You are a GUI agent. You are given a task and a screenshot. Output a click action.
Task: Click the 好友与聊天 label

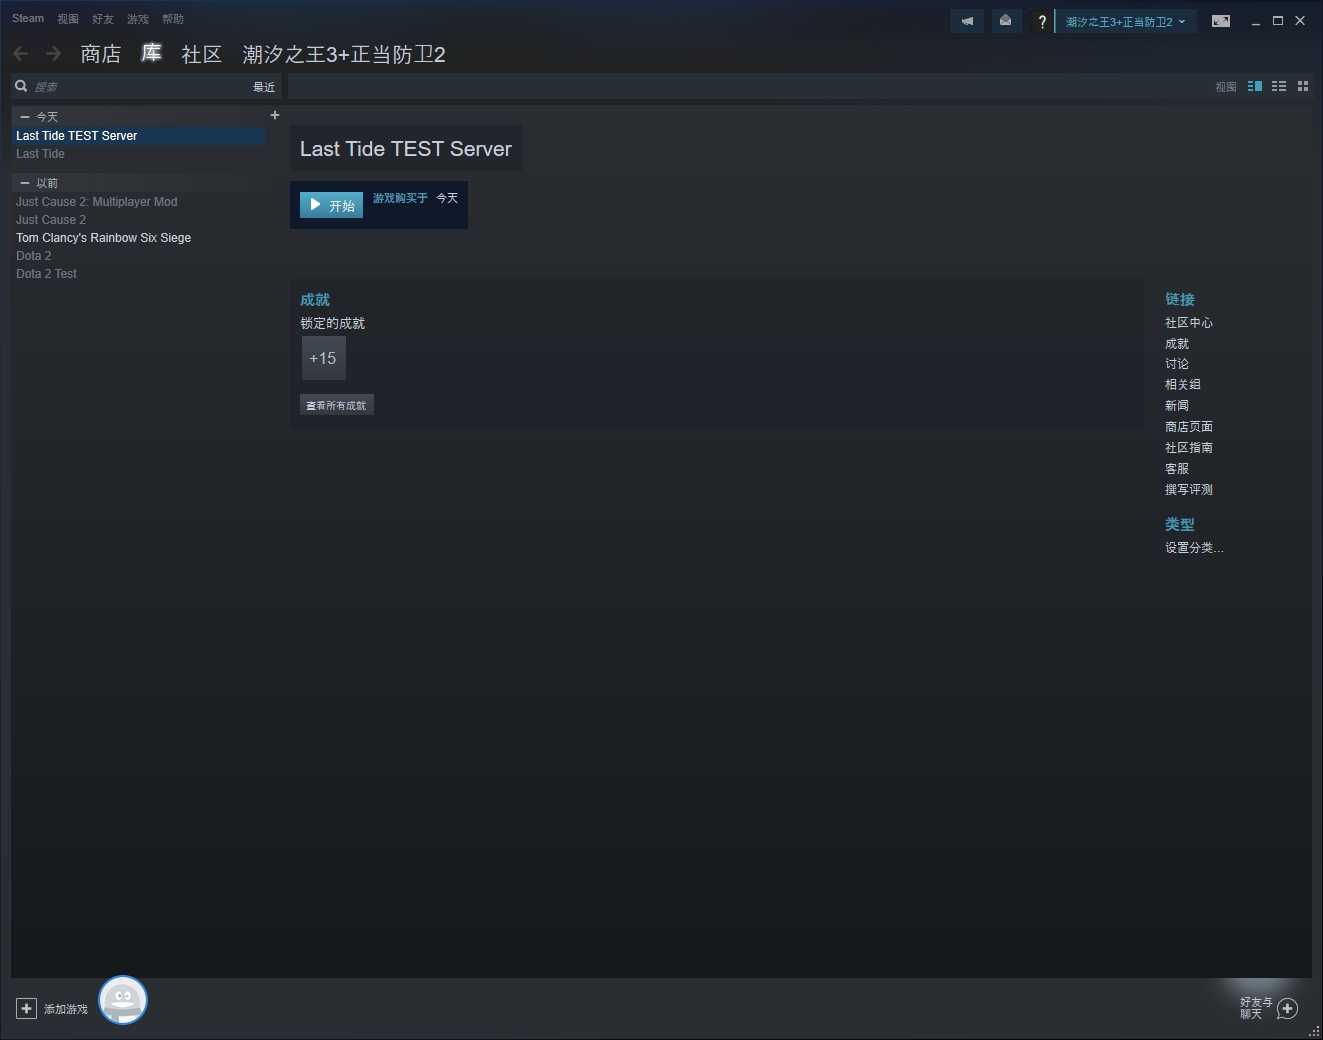(1256, 1008)
